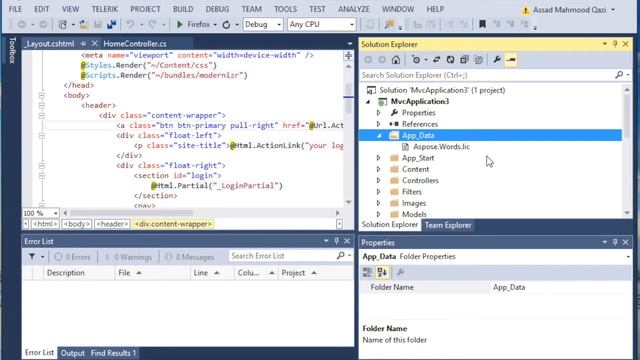
Task: Open the BUILD menu
Action: click(183, 9)
